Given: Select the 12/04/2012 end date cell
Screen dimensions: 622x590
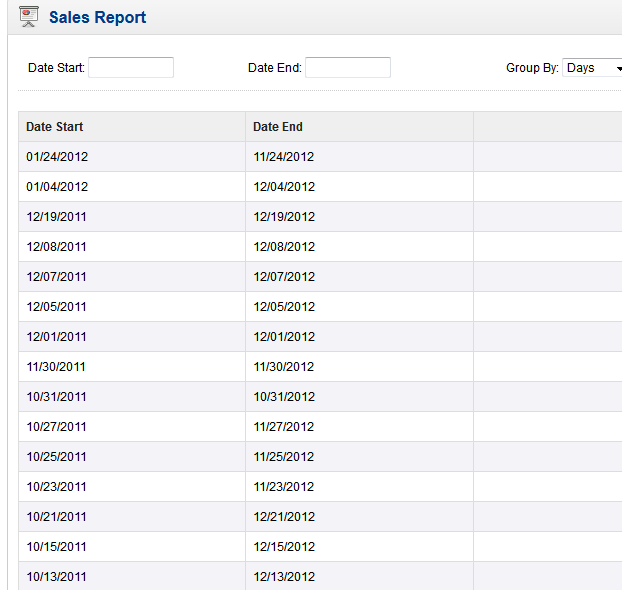Looking at the screenshot, I should click(x=359, y=187).
